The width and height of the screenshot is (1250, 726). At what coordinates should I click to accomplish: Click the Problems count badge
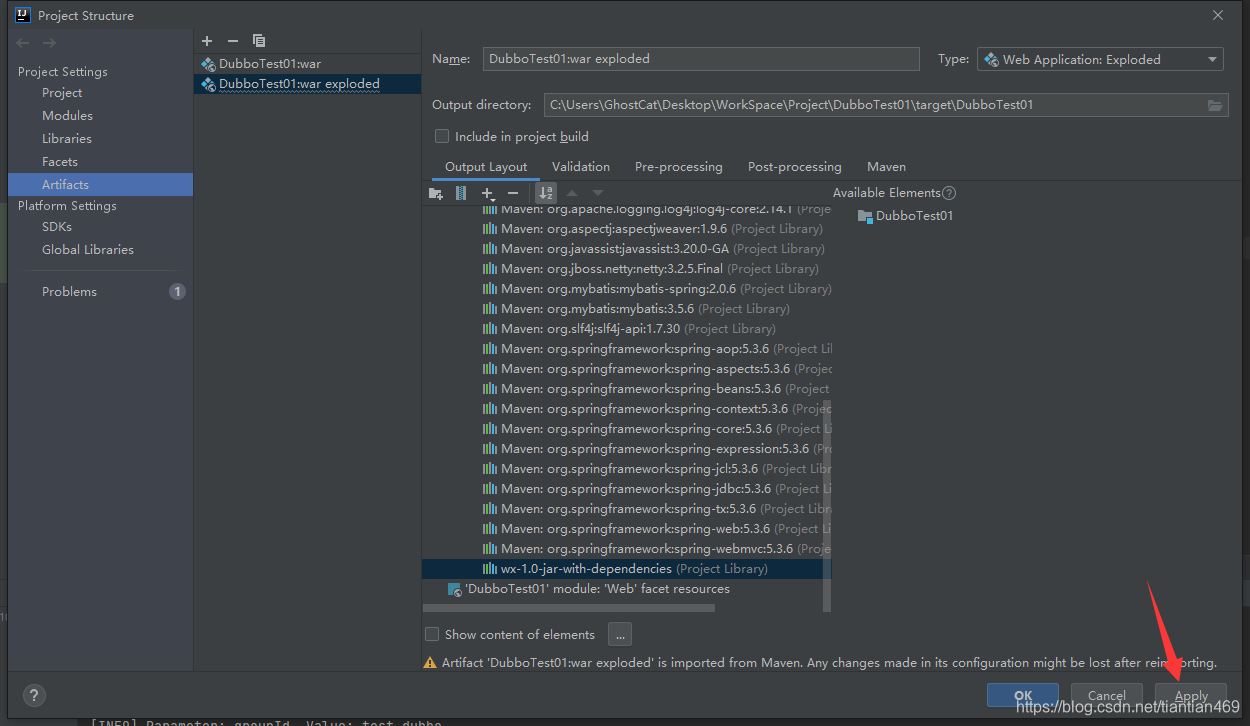tap(177, 292)
